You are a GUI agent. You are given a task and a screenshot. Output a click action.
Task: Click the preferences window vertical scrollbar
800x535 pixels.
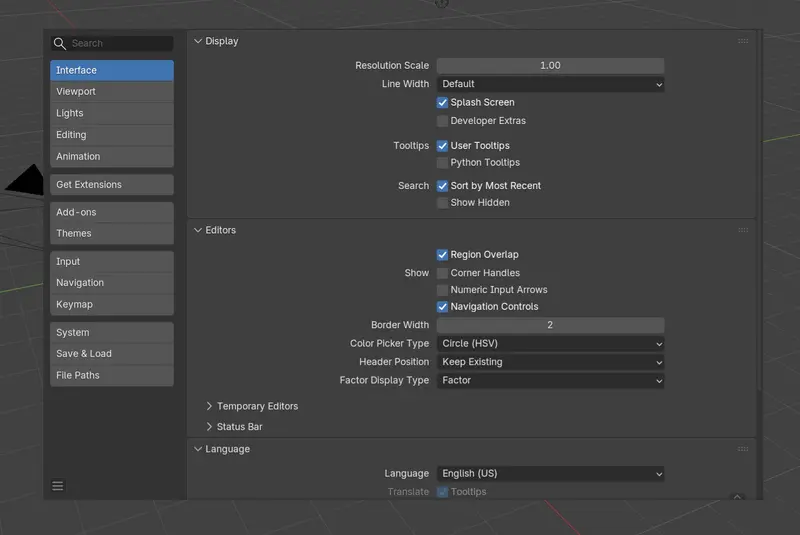pyautogui.click(x=760, y=210)
